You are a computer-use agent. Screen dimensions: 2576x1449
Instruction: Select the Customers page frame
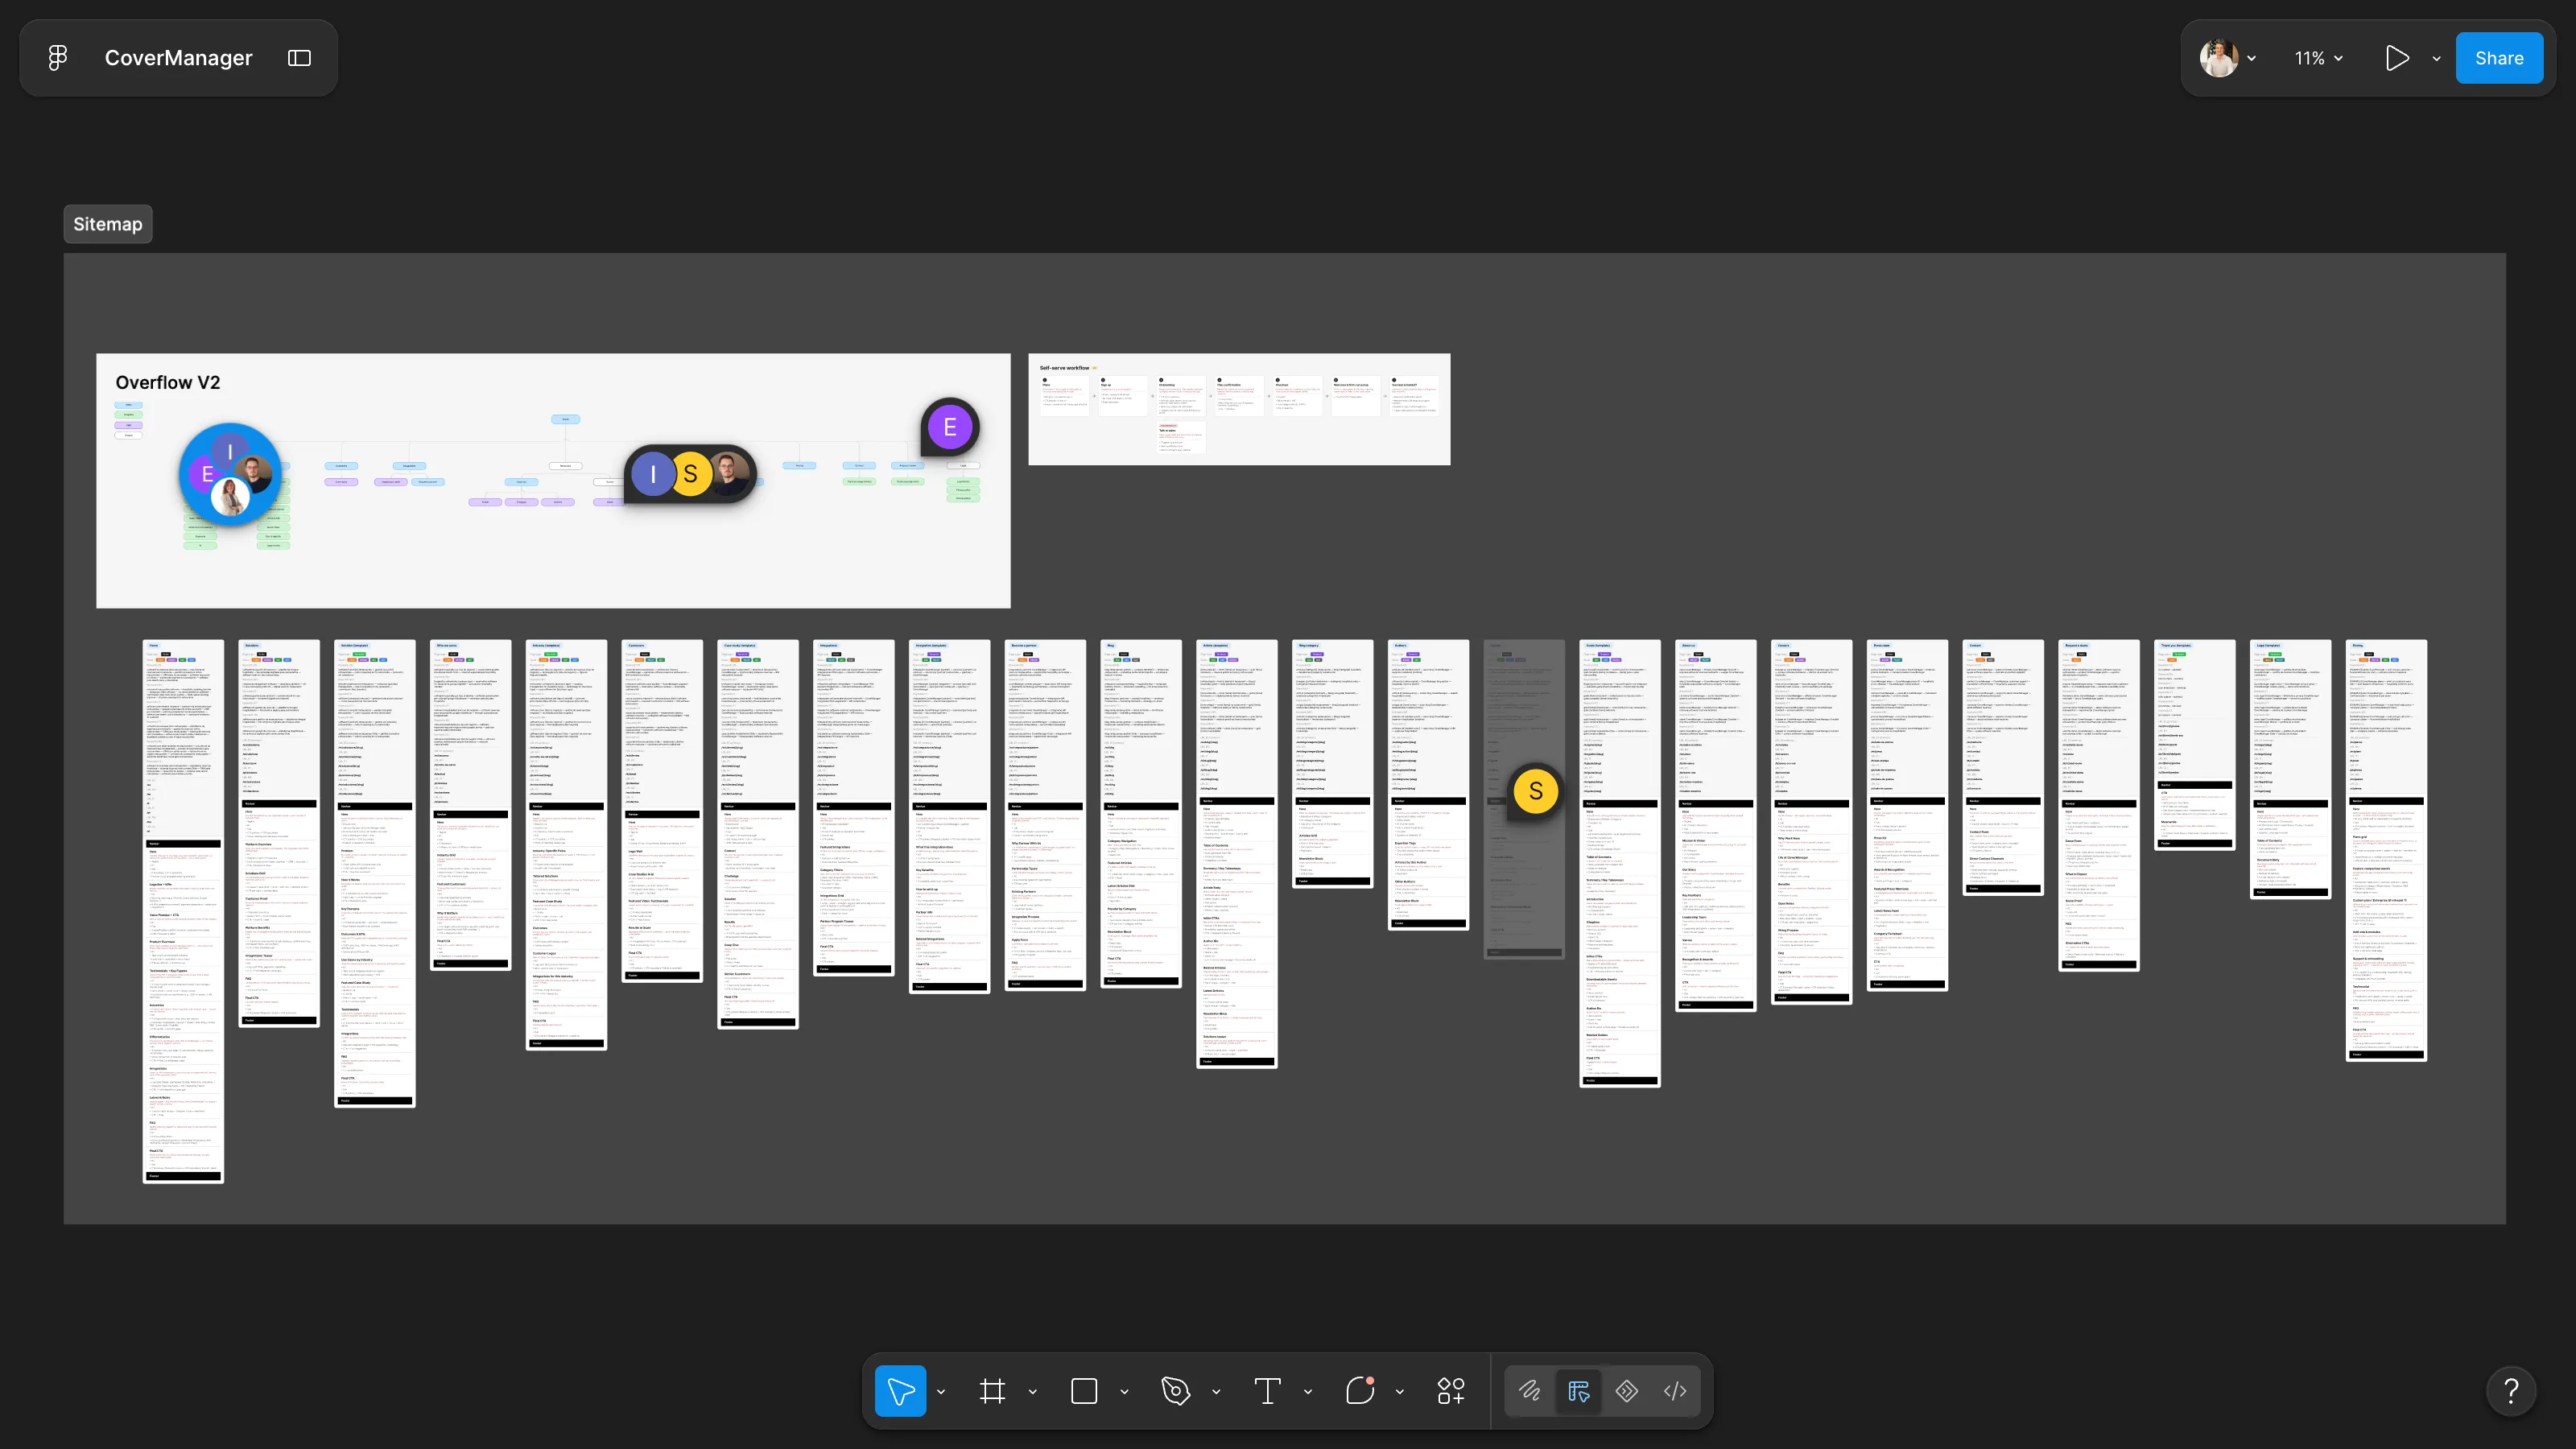662,811
